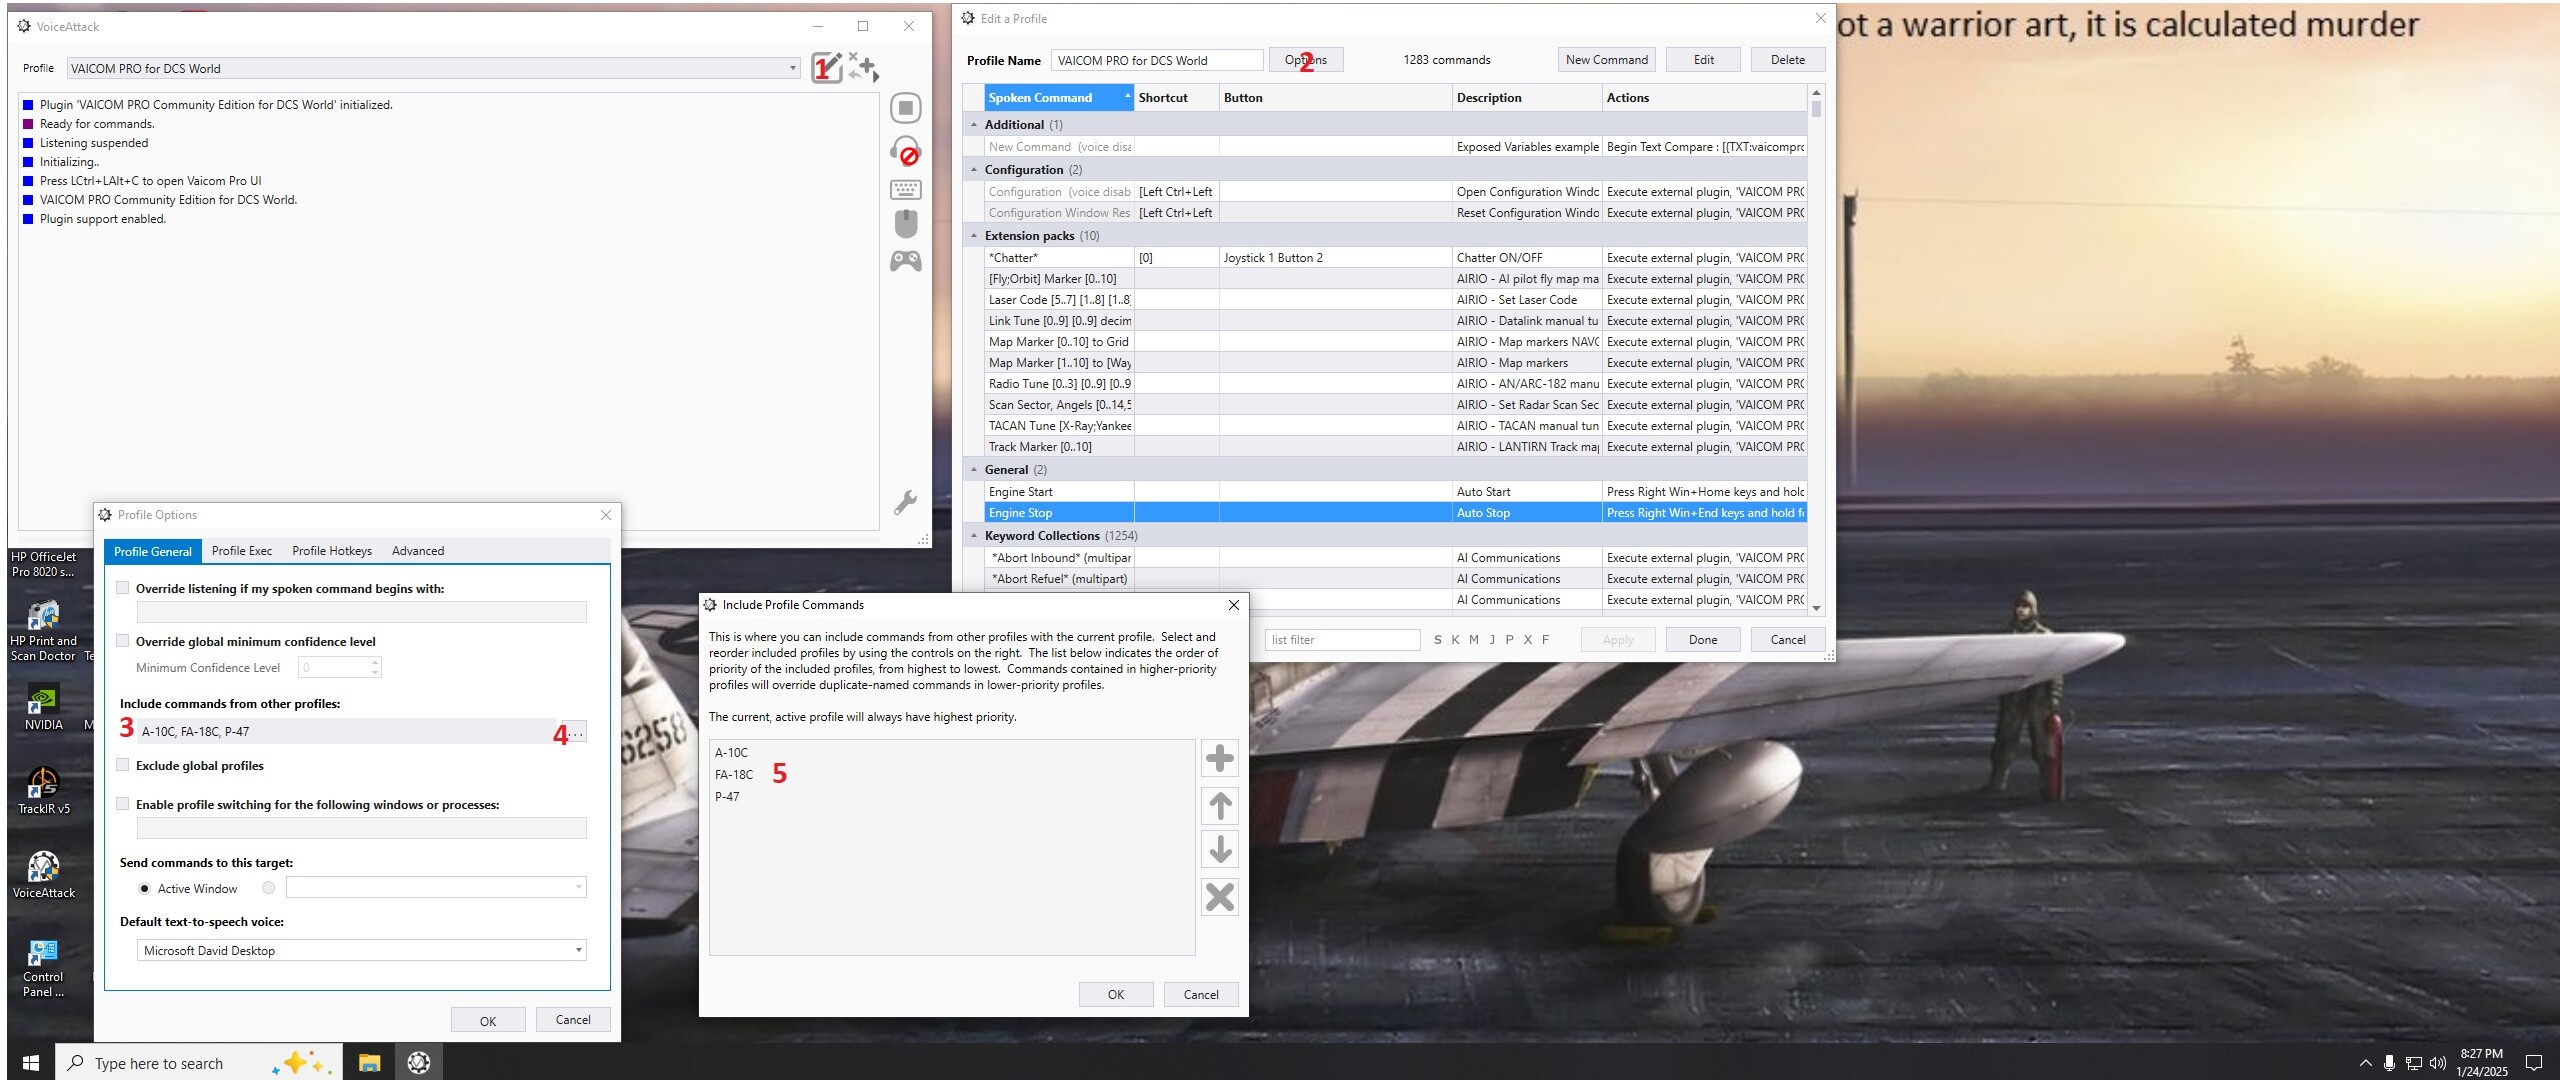Click the New Command button

(x=1606, y=60)
